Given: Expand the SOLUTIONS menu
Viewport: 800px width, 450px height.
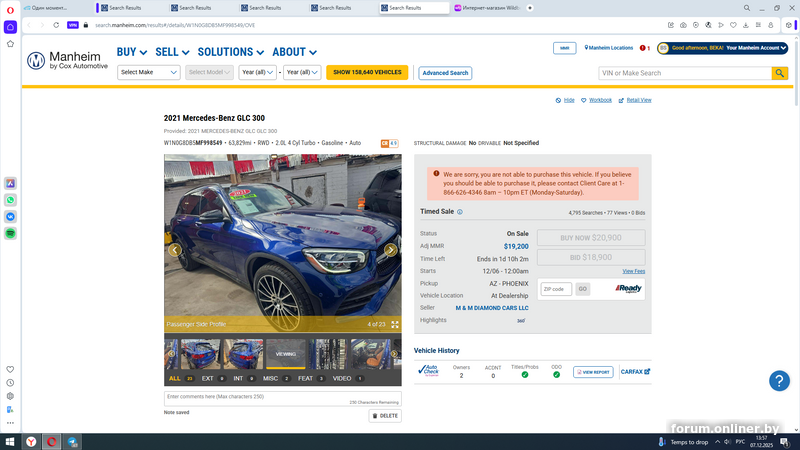Looking at the screenshot, I should coord(231,52).
